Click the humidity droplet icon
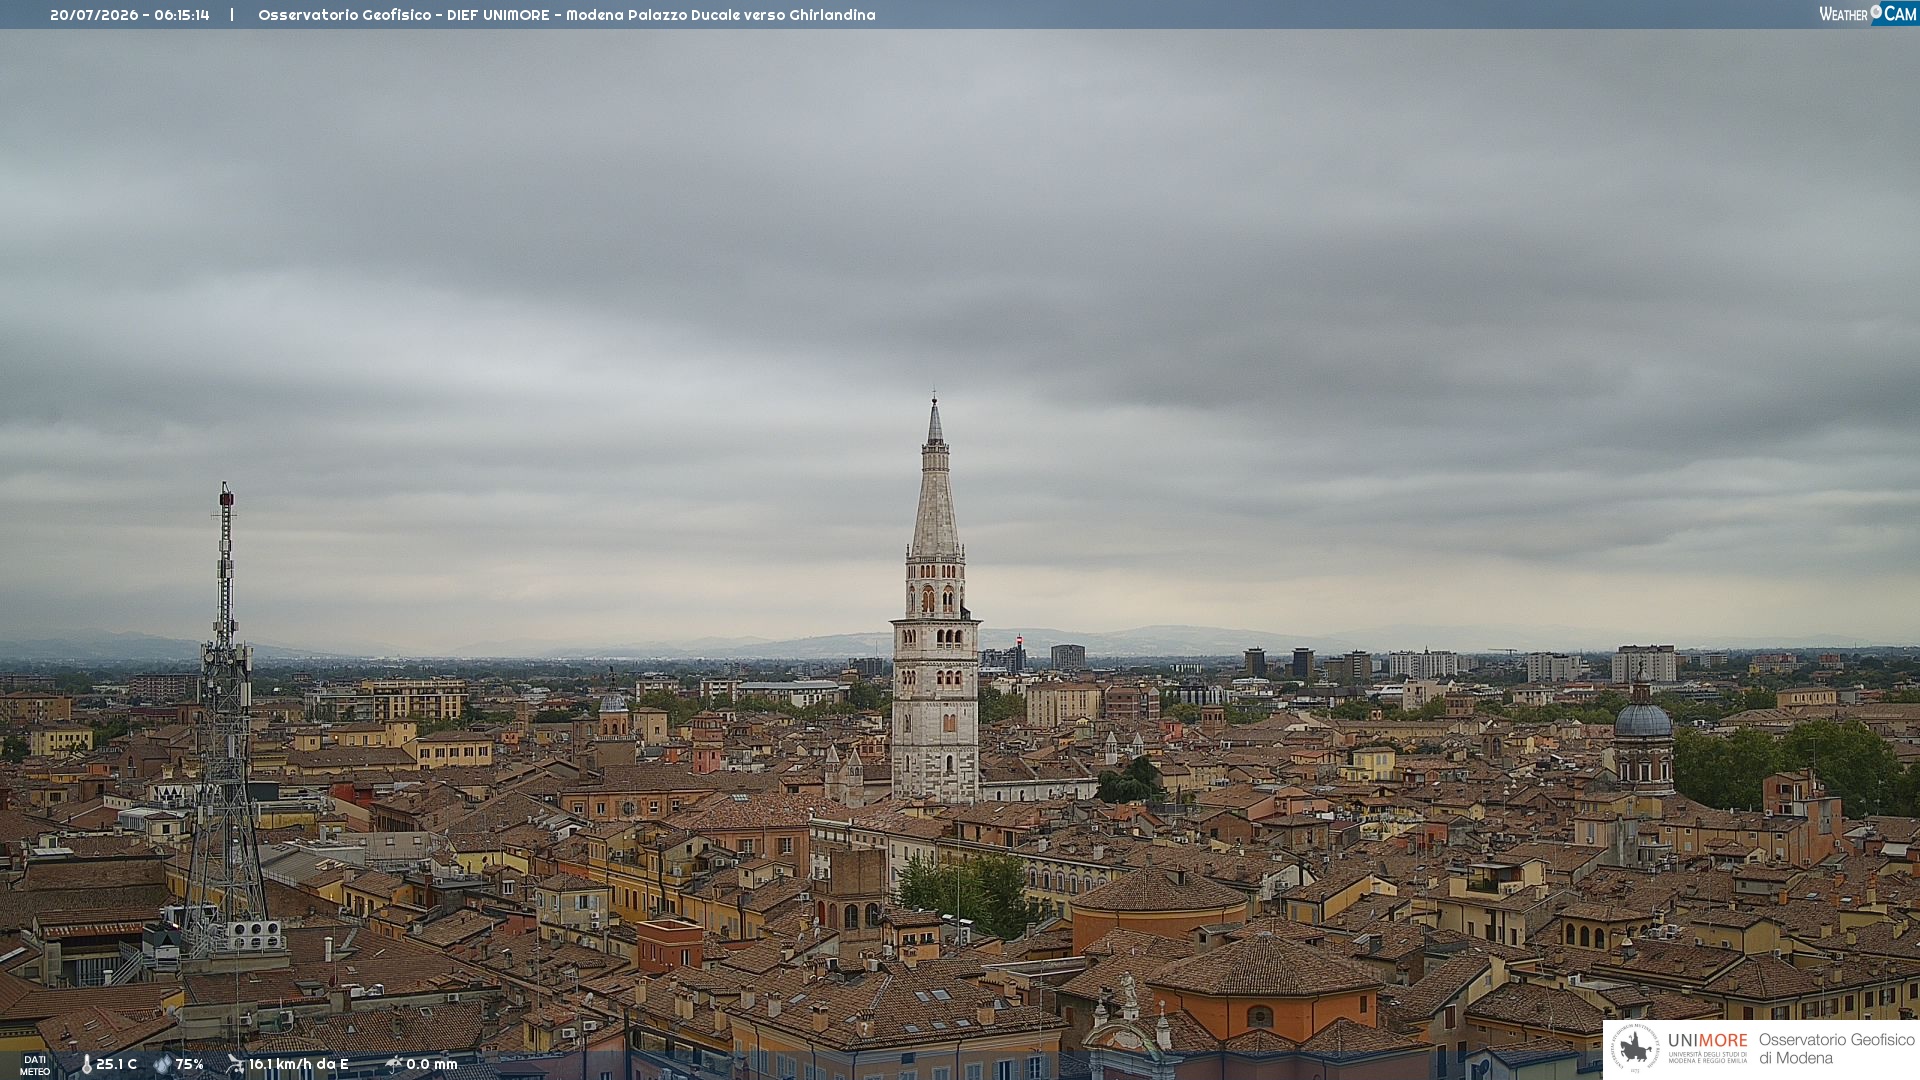 pyautogui.click(x=162, y=1065)
